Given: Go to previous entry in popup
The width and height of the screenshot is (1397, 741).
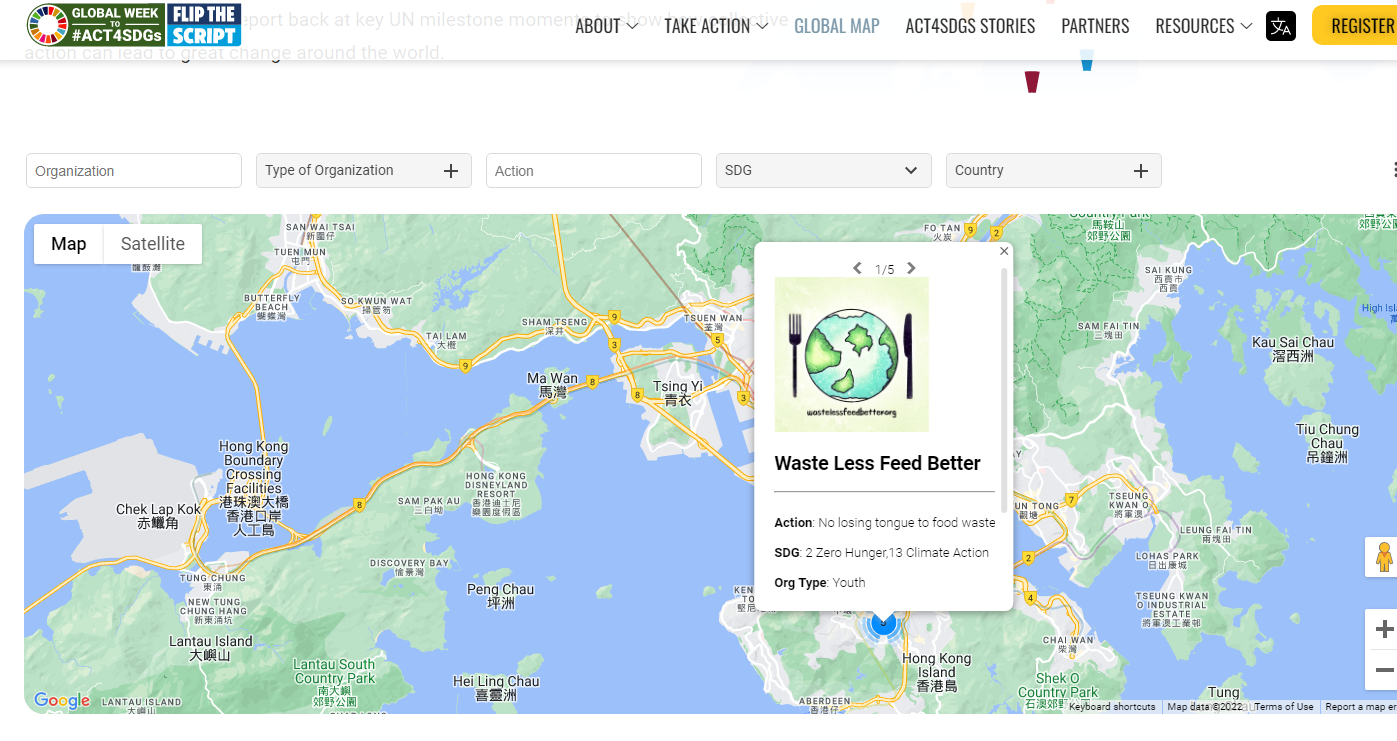Looking at the screenshot, I should pyautogui.click(x=857, y=268).
